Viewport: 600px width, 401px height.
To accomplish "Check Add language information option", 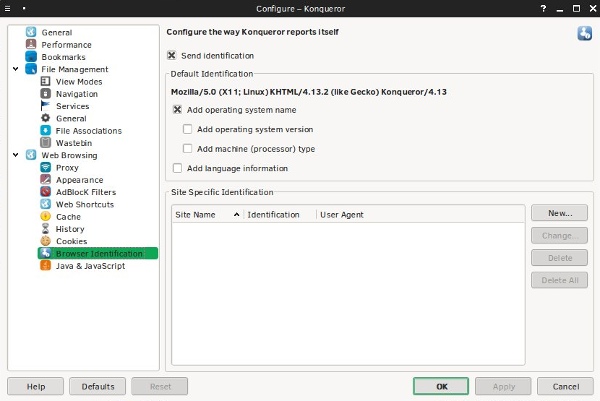I will coord(178,168).
